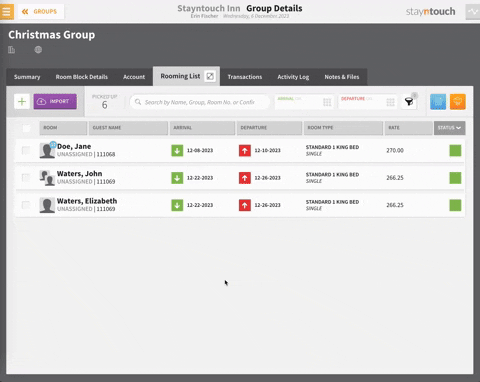Open the orange hamburger main menu
The height and width of the screenshot is (382, 480).
coord(7,12)
